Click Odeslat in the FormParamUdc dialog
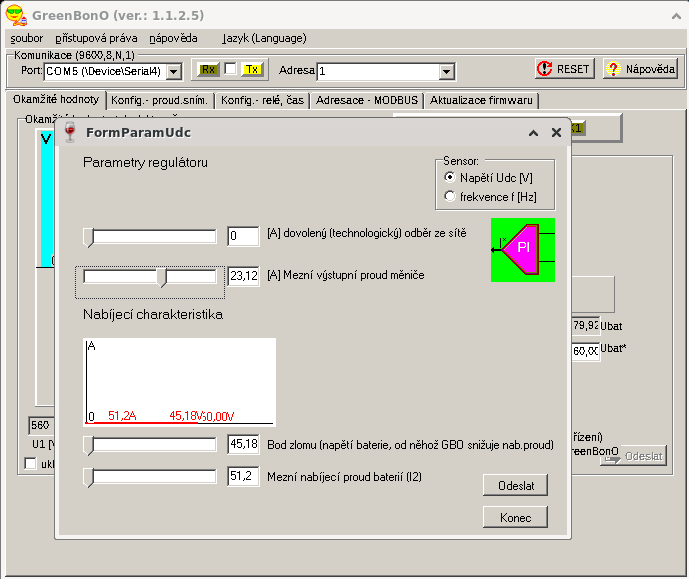The height and width of the screenshot is (579, 689). point(515,485)
